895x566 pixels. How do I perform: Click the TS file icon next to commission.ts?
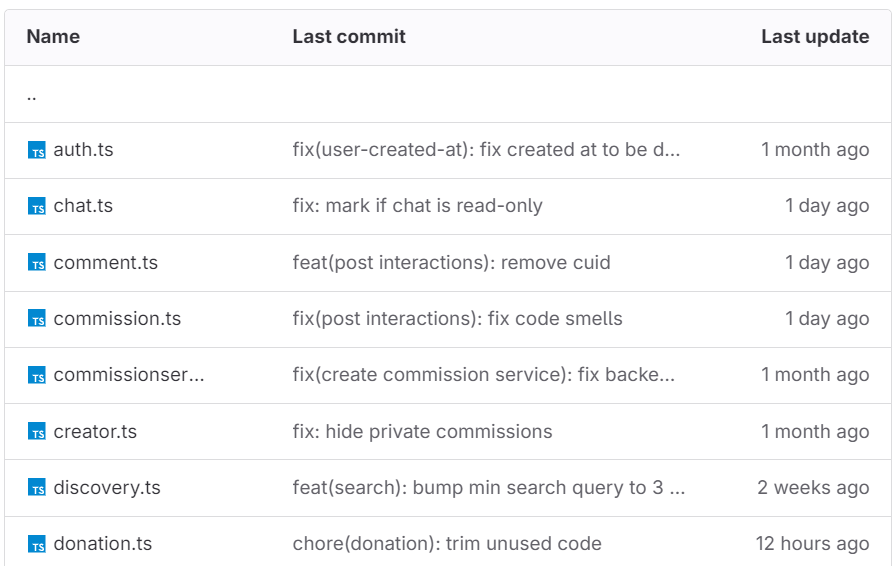37,320
